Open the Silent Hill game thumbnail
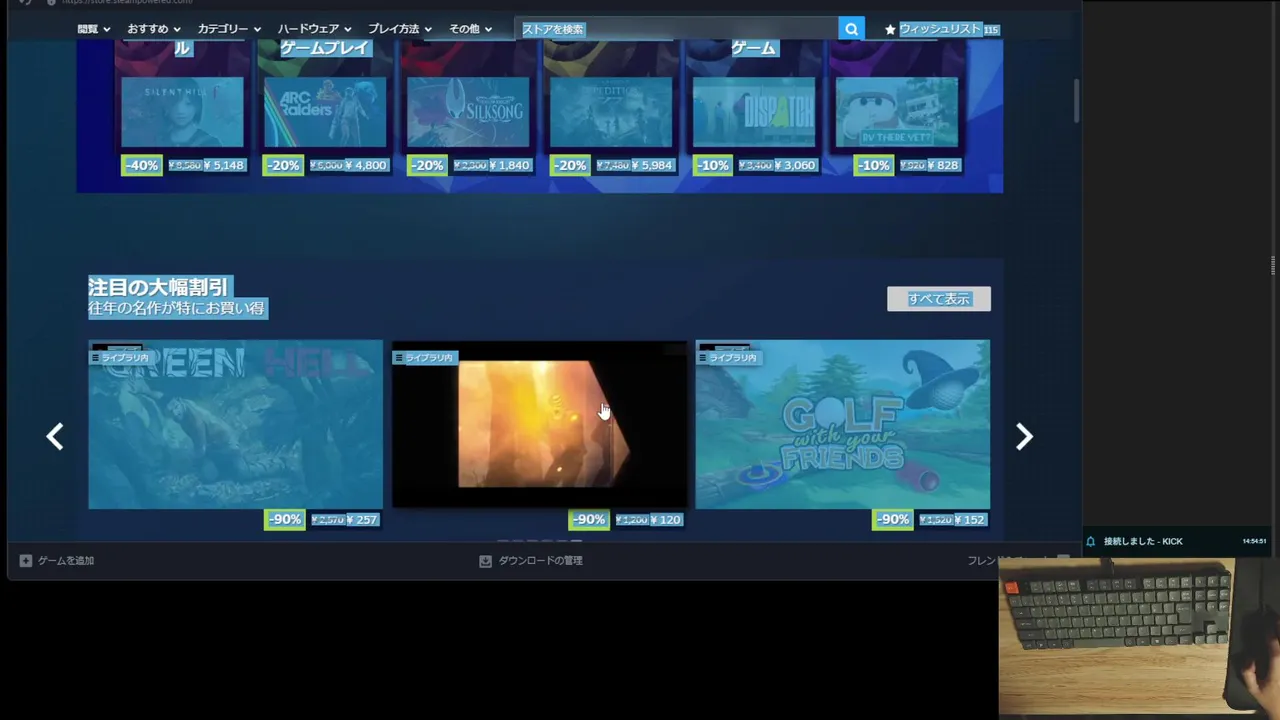The height and width of the screenshot is (720, 1280). click(182, 112)
